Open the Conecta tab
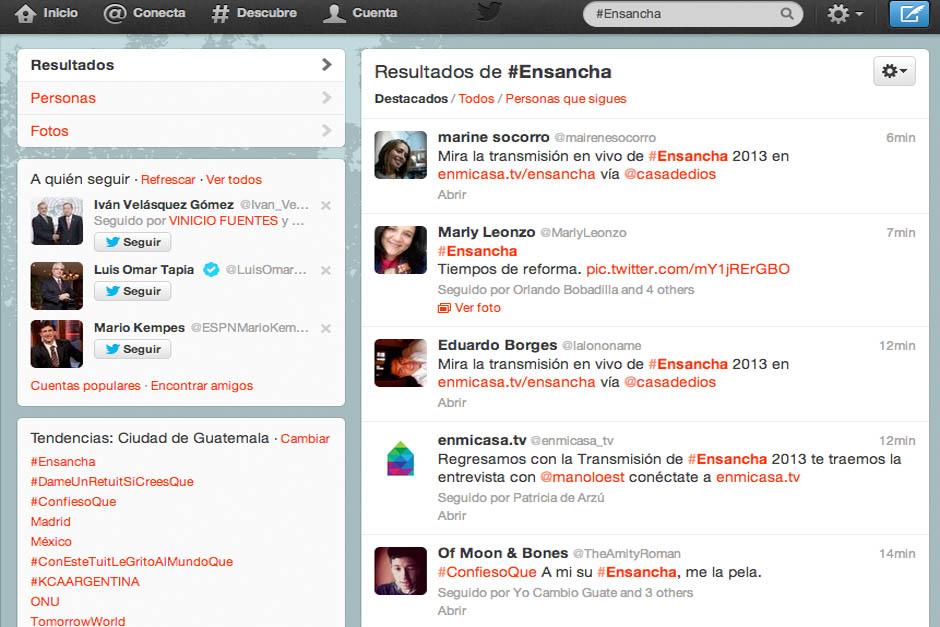This screenshot has height=627, width=940. point(145,13)
